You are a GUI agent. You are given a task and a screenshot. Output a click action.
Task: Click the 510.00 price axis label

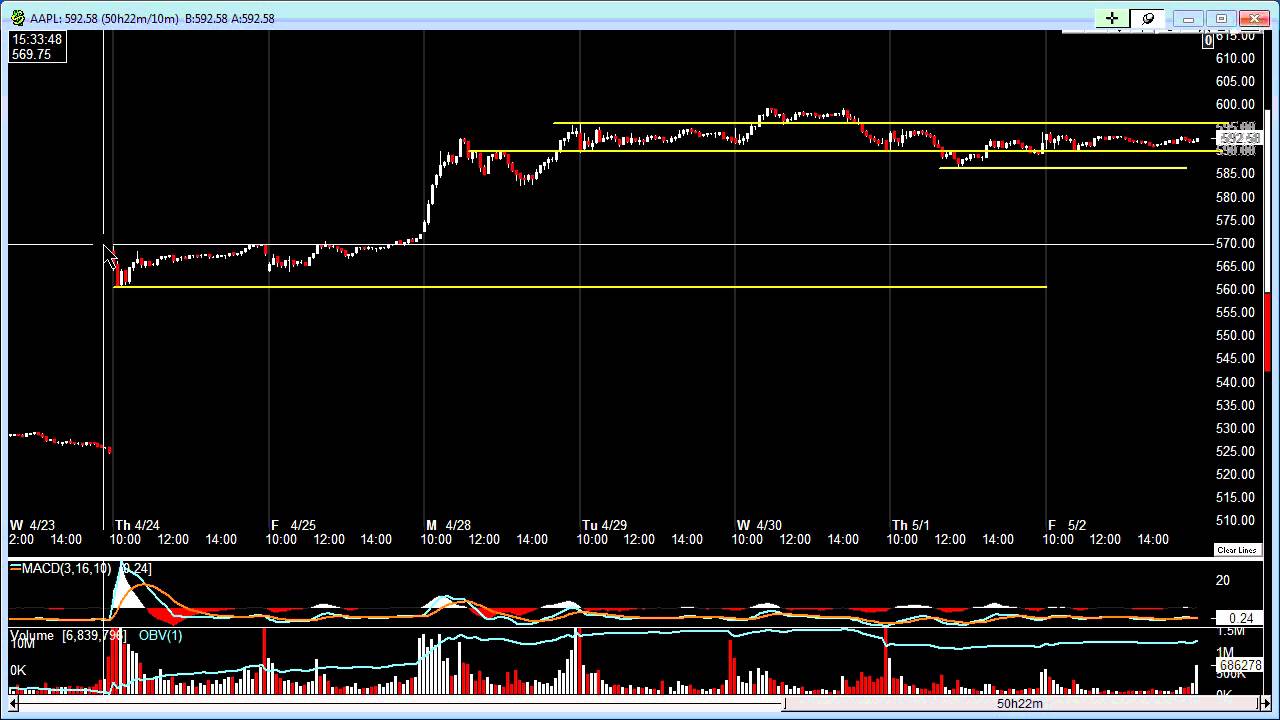1235,520
